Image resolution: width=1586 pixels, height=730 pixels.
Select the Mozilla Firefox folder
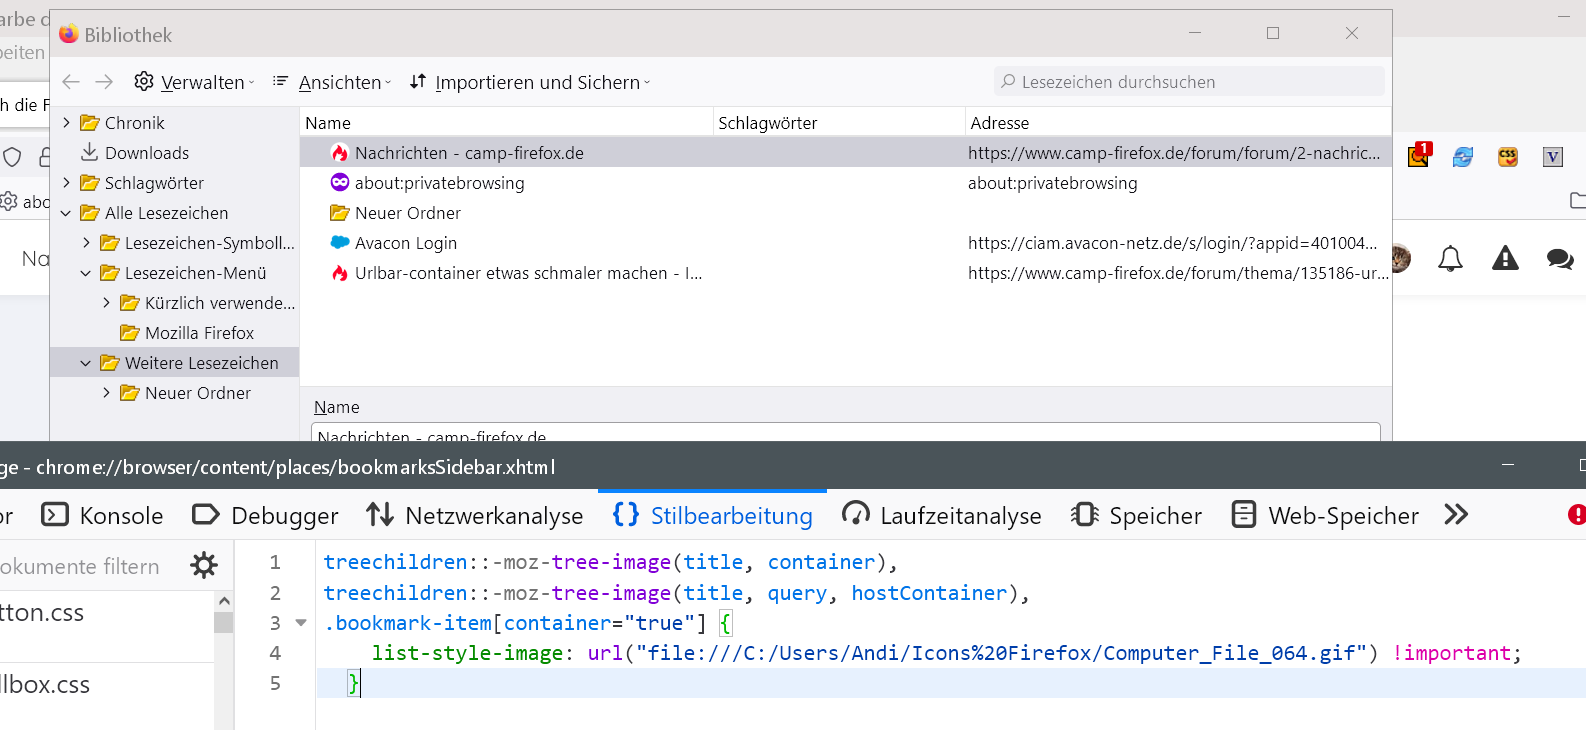pos(199,333)
